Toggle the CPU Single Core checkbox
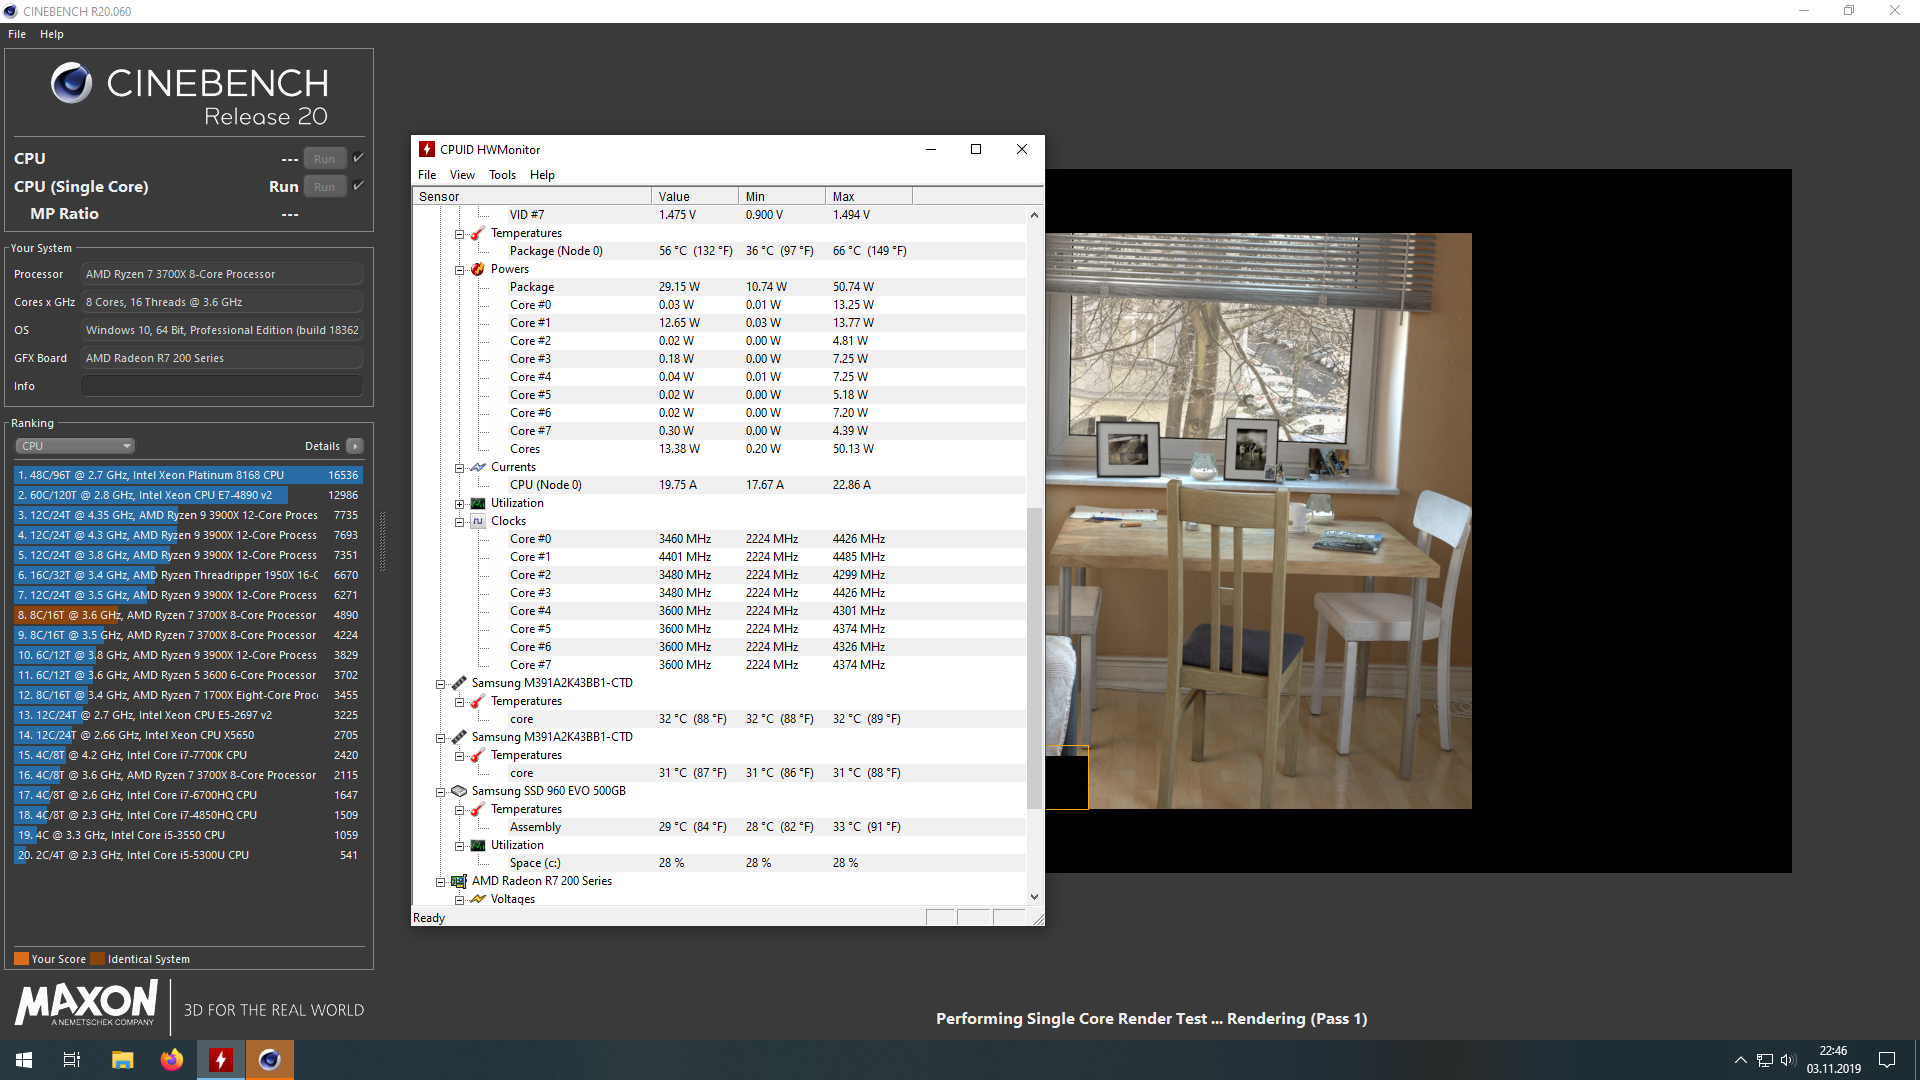This screenshot has height=1080, width=1920. pyautogui.click(x=358, y=186)
